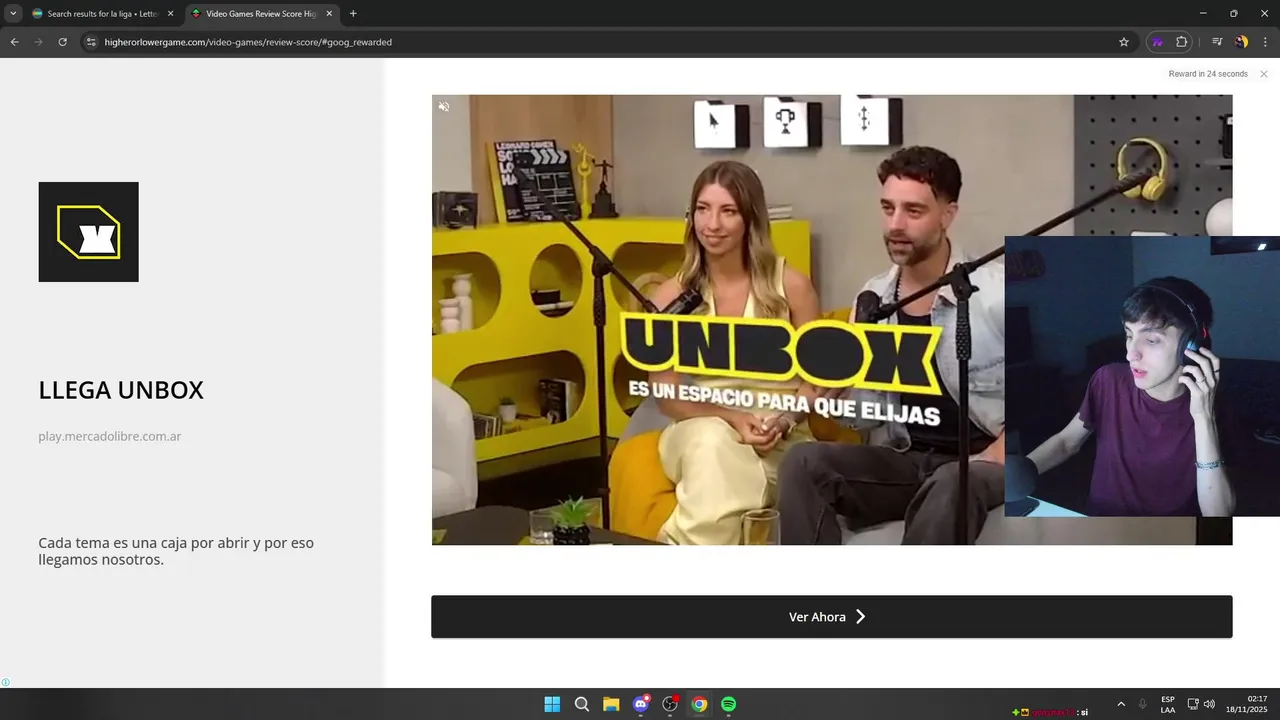Viewport: 1280px width, 720px height.
Task: Open the volume tray icon
Action: click(x=1209, y=704)
